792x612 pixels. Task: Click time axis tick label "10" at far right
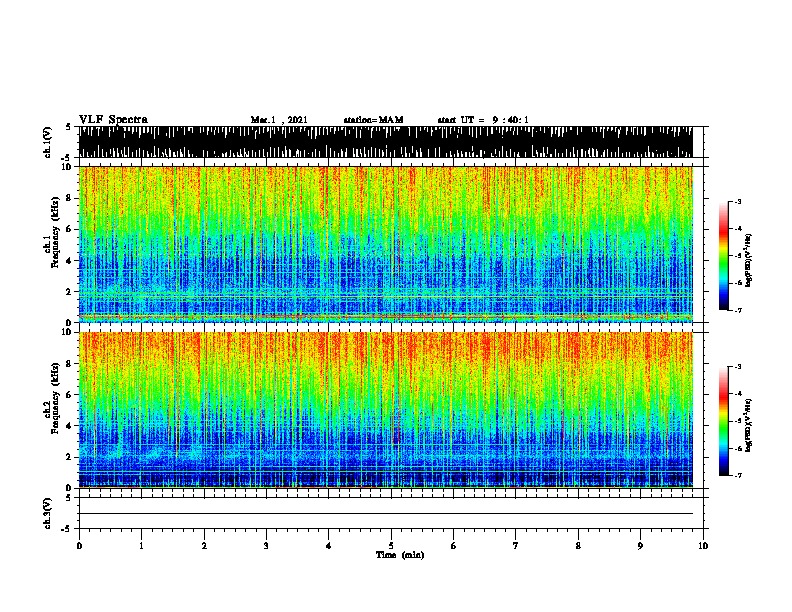703,546
